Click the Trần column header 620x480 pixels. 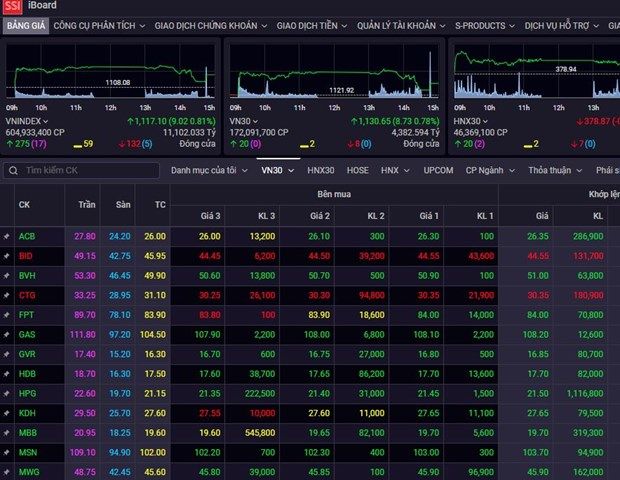(87, 204)
